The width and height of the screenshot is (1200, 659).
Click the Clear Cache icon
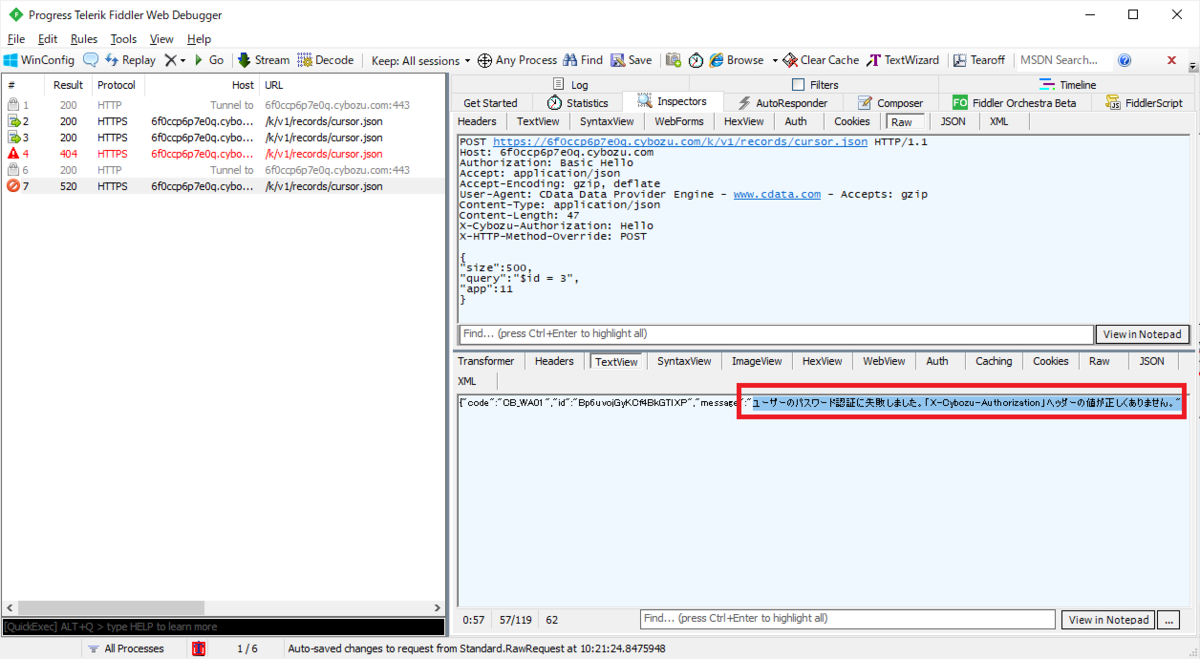790,60
